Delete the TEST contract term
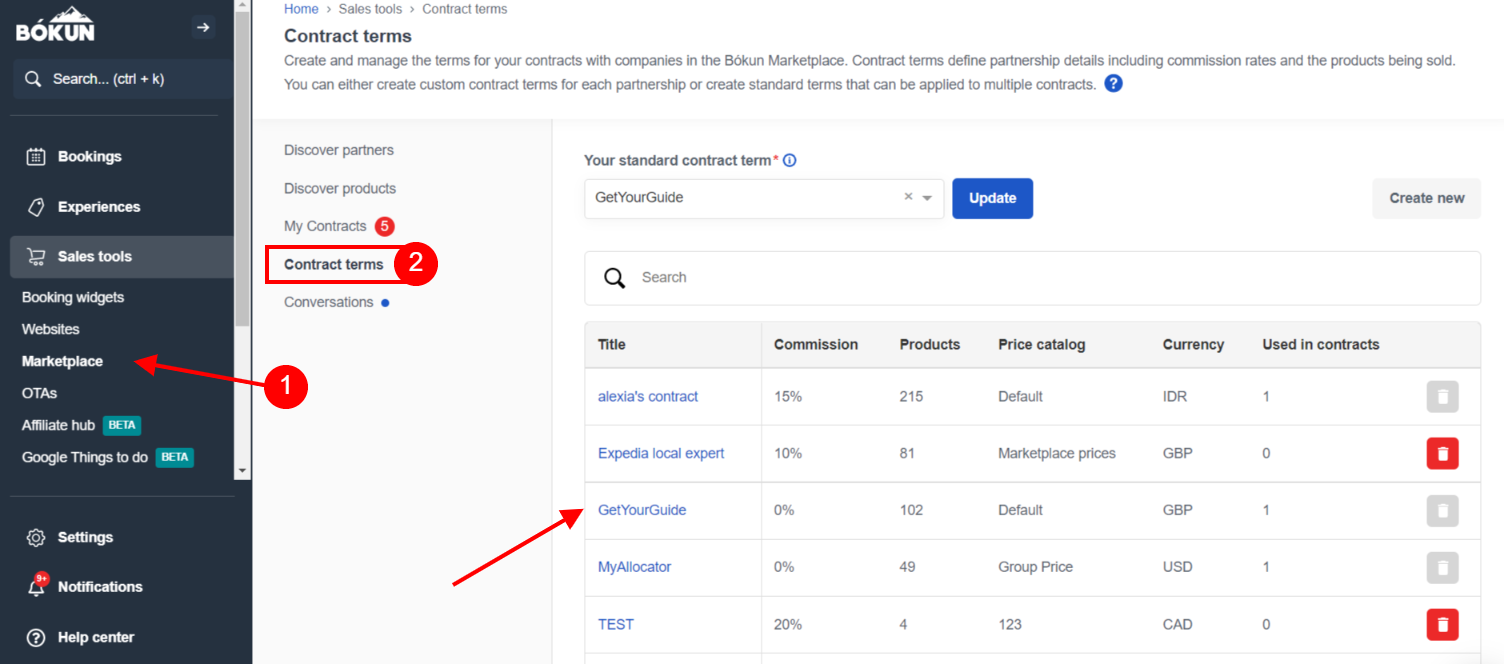 pos(1442,624)
